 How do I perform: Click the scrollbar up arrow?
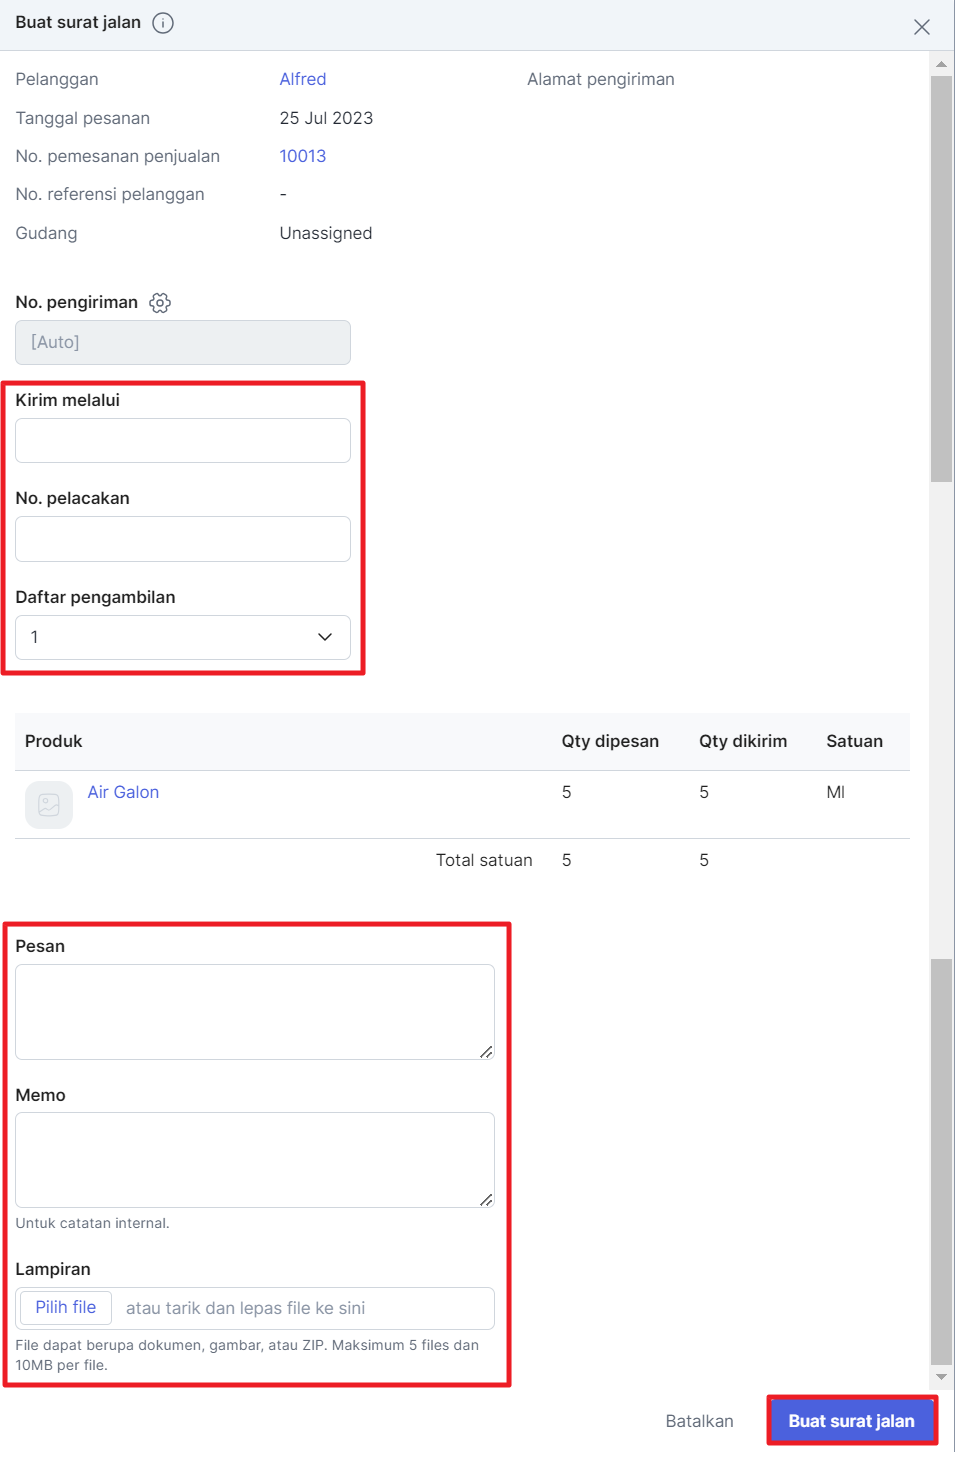coord(941,64)
